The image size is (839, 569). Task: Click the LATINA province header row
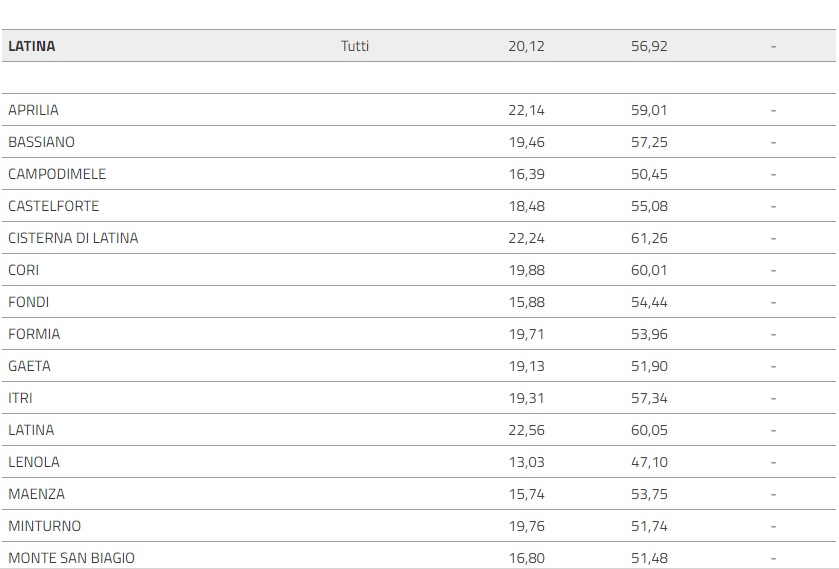click(x=32, y=46)
